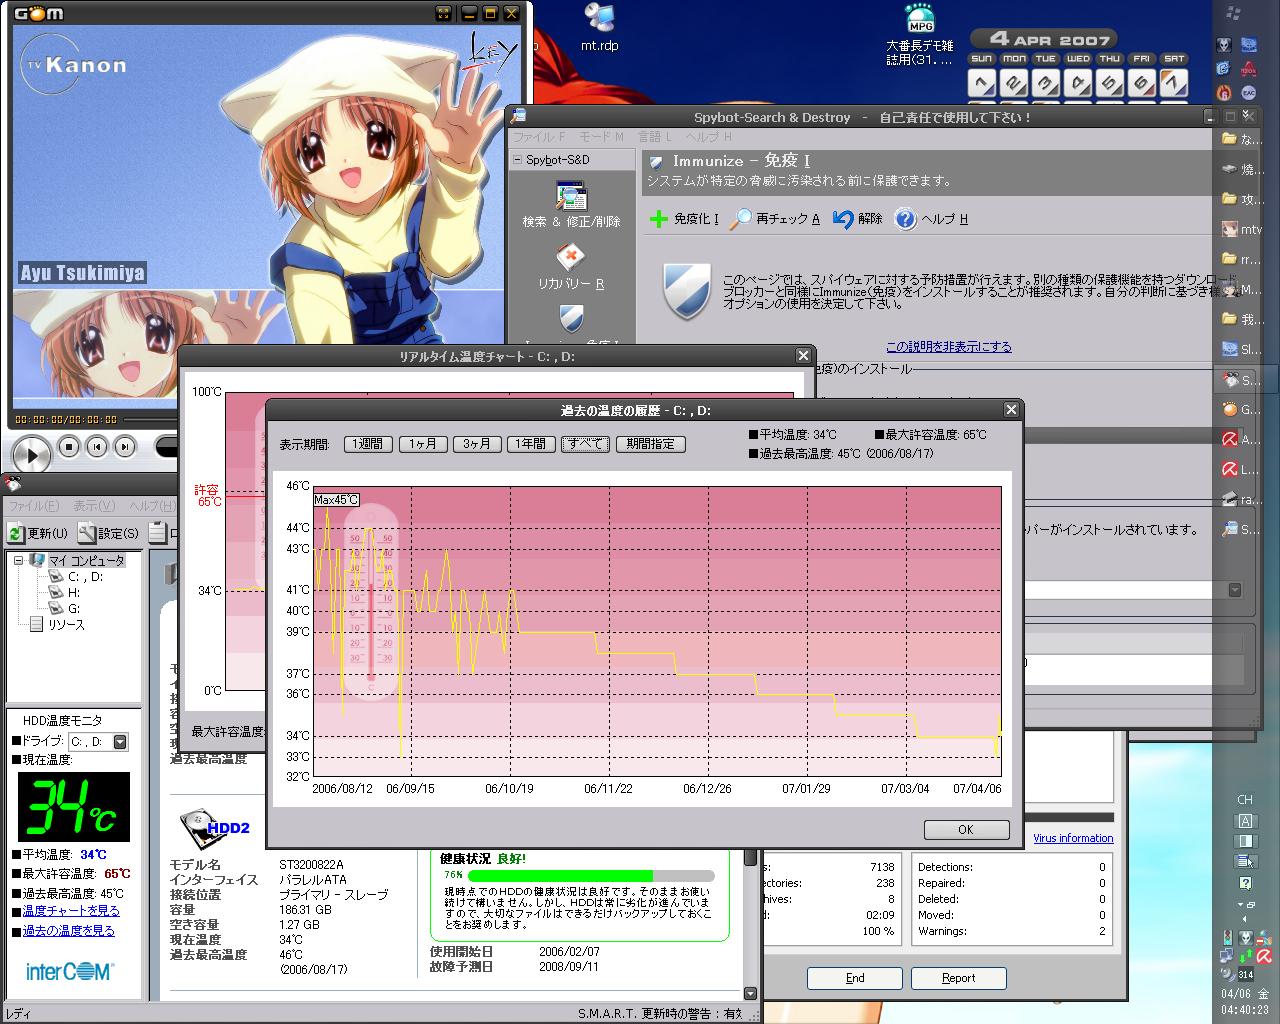Image resolution: width=1280 pixels, height=1024 pixels.
Task: Select Wednesday the 4th in calendar widget
Action: [x=1078, y=83]
